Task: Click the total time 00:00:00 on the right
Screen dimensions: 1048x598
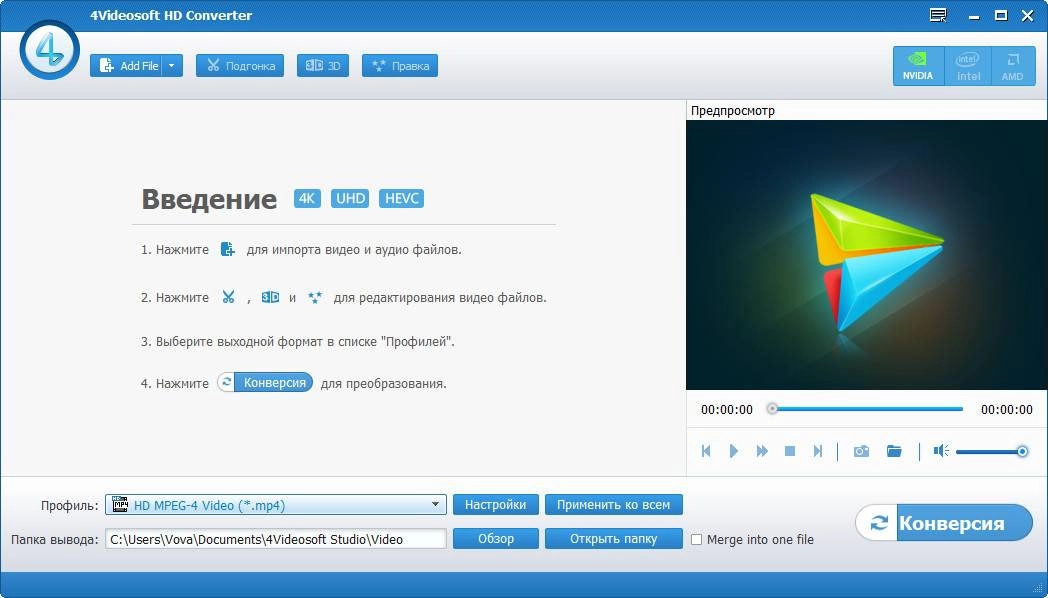Action: coord(1007,410)
